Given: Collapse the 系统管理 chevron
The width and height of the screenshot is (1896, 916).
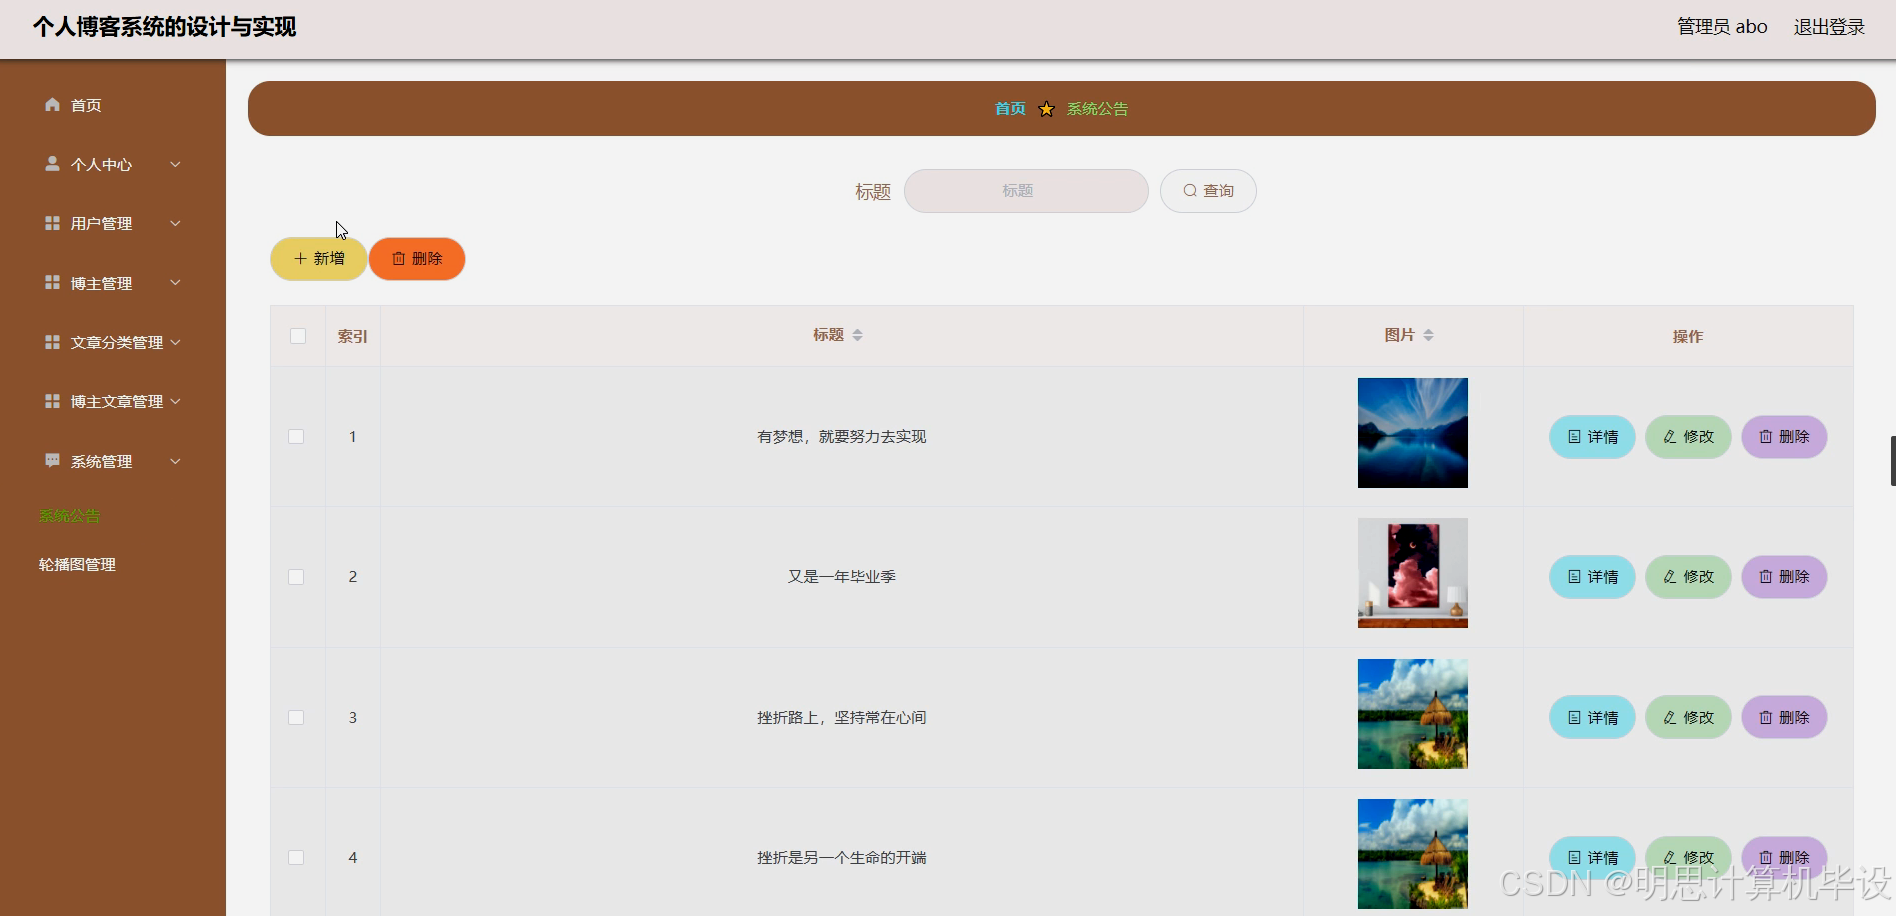Looking at the screenshot, I should point(175,461).
